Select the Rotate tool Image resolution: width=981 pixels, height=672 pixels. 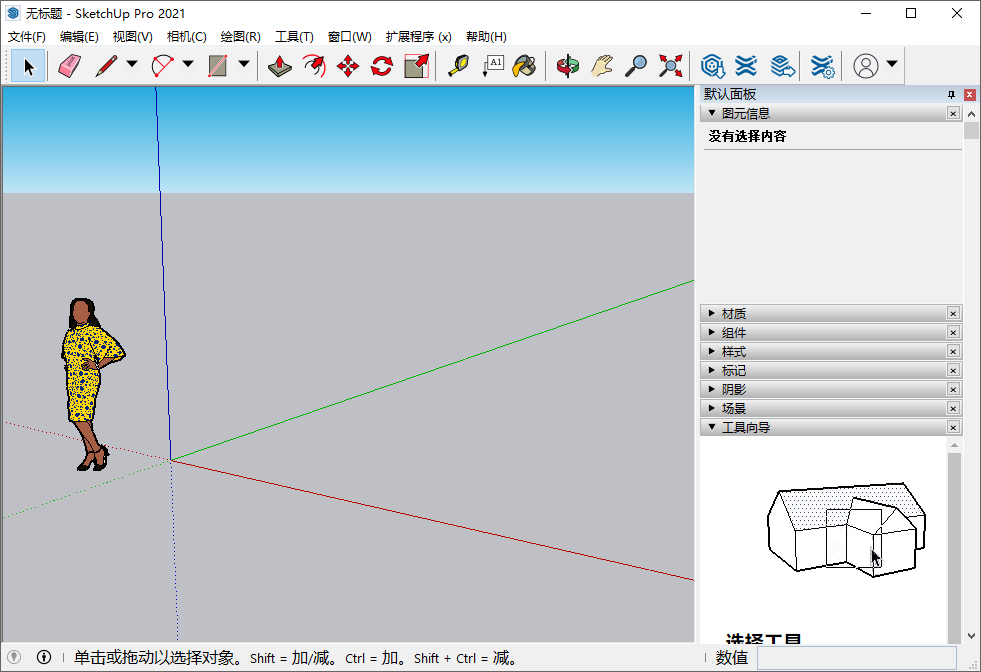tap(380, 66)
